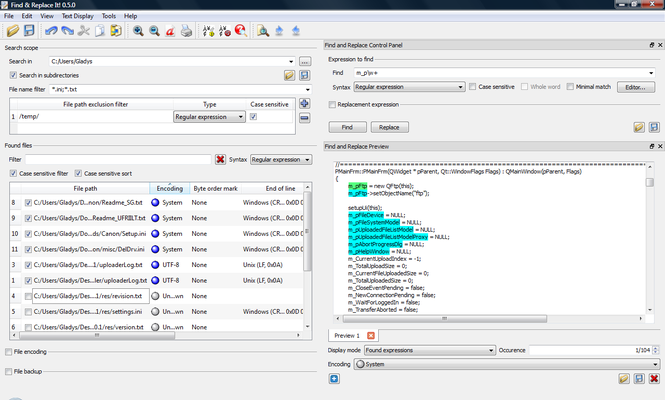Enable the Minimal match checkbox
The width and height of the screenshot is (665, 400).
[570, 87]
